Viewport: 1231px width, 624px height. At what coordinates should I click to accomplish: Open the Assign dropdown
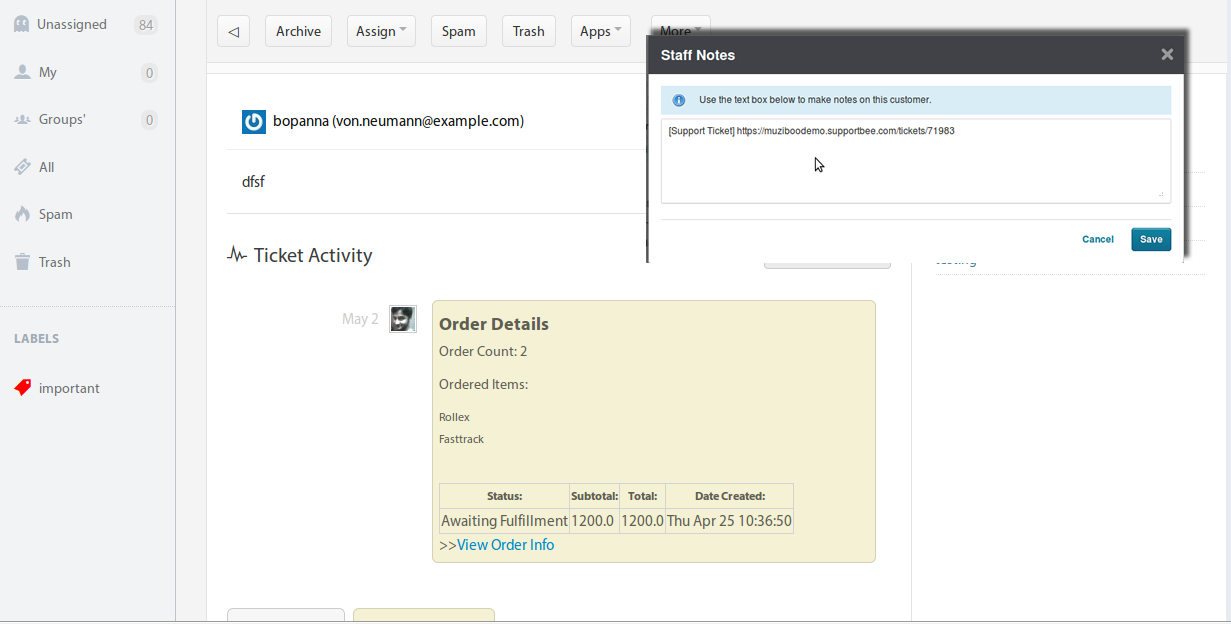pyautogui.click(x=381, y=30)
